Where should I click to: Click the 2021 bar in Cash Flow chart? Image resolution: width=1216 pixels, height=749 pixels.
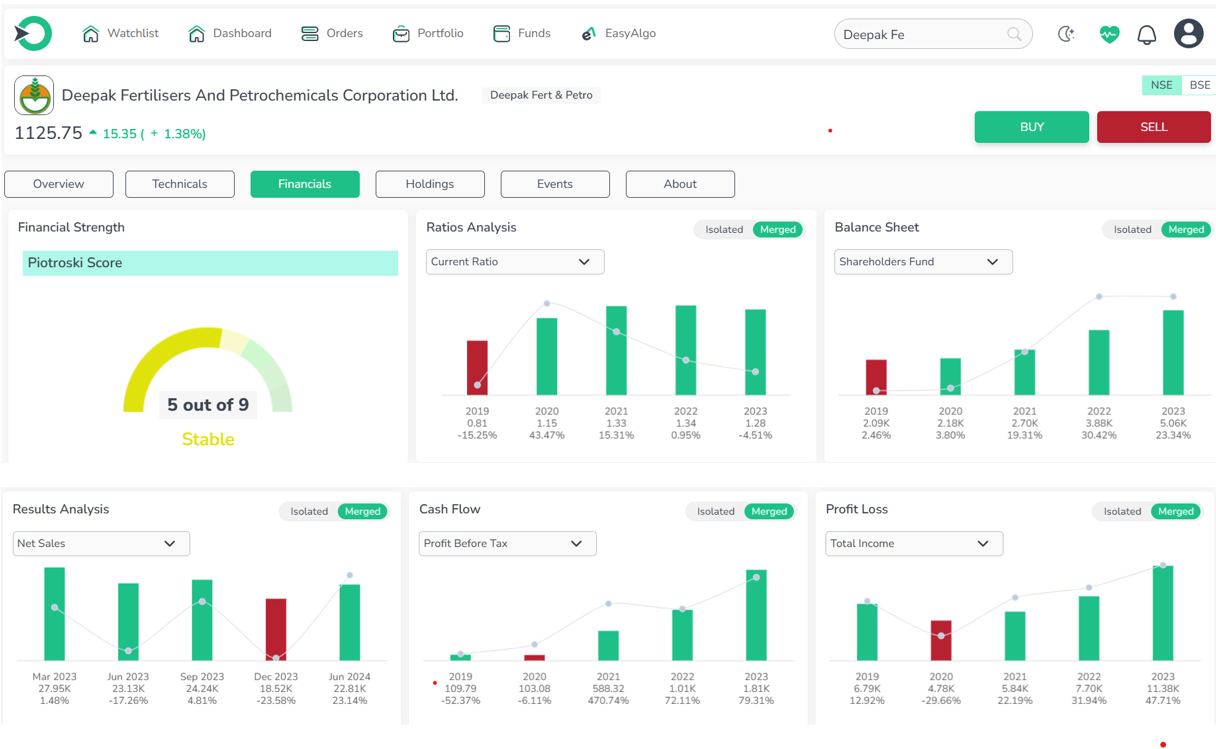tap(608, 646)
